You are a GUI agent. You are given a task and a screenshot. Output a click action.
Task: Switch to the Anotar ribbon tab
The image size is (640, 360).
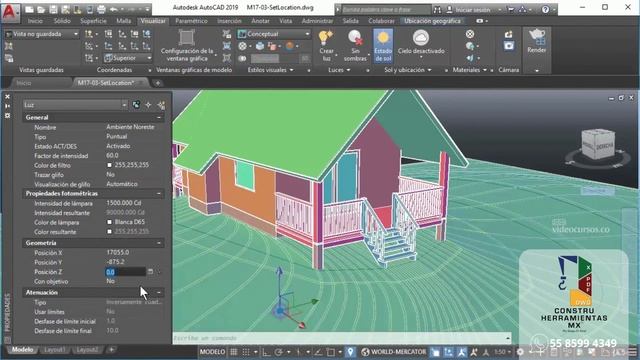(x=260, y=21)
